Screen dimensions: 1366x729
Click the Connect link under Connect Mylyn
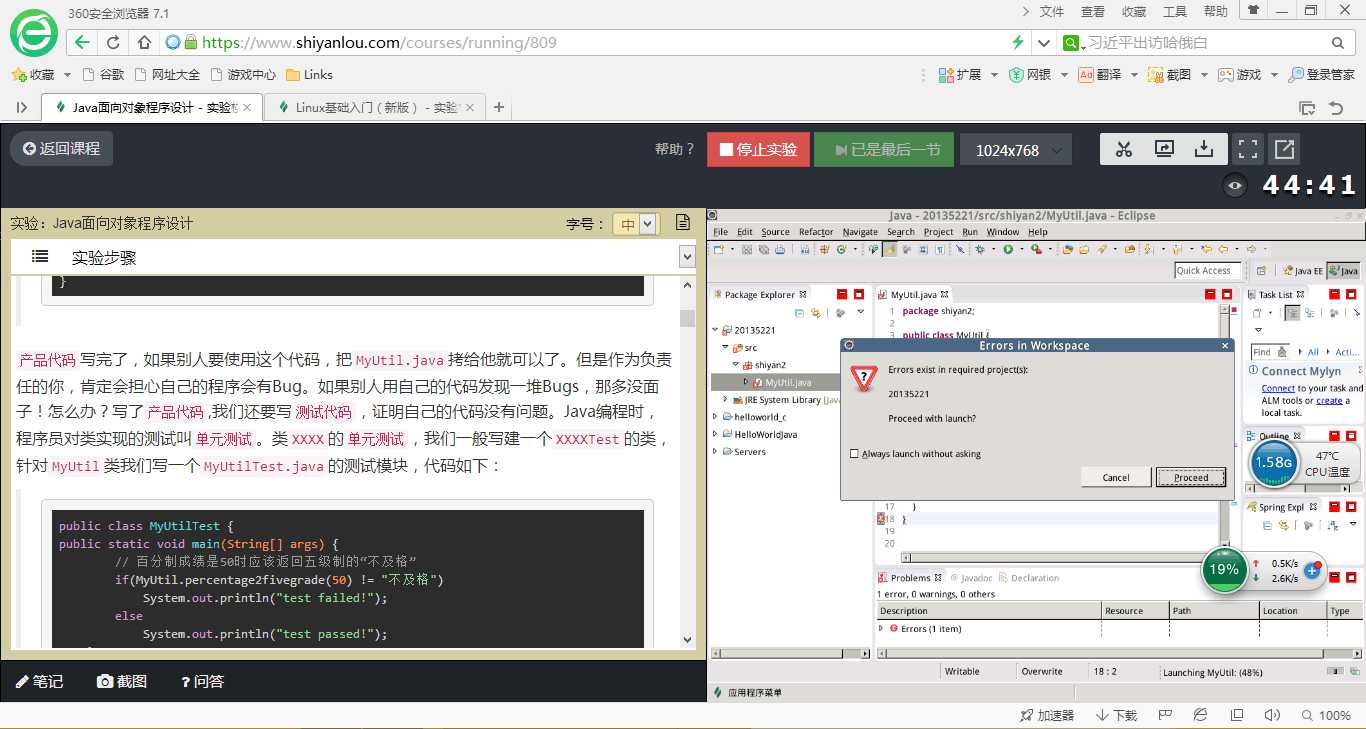1278,388
